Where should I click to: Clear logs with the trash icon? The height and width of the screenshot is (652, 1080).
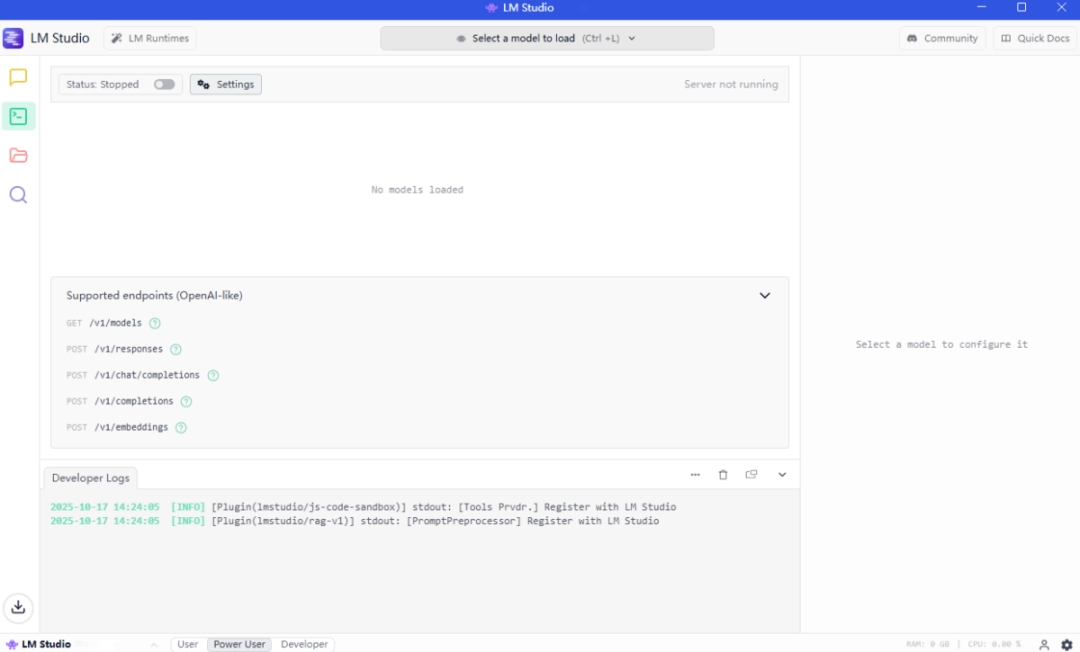point(723,474)
